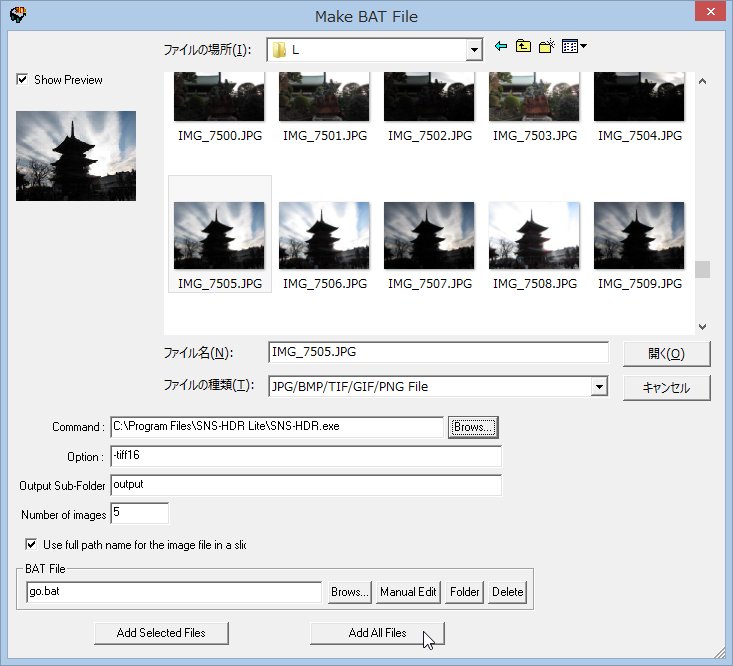This screenshot has width=733, height=666.
Task: Expand the file location dropdown showing L
Action: pyautogui.click(x=474, y=50)
